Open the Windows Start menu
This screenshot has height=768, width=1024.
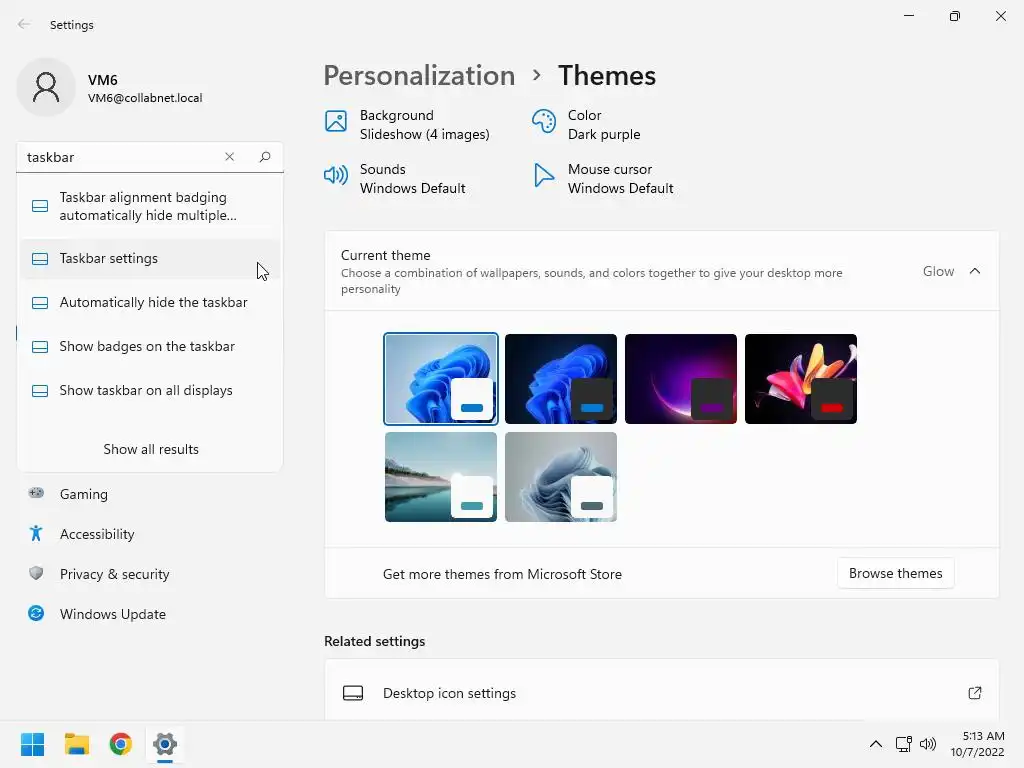33,744
